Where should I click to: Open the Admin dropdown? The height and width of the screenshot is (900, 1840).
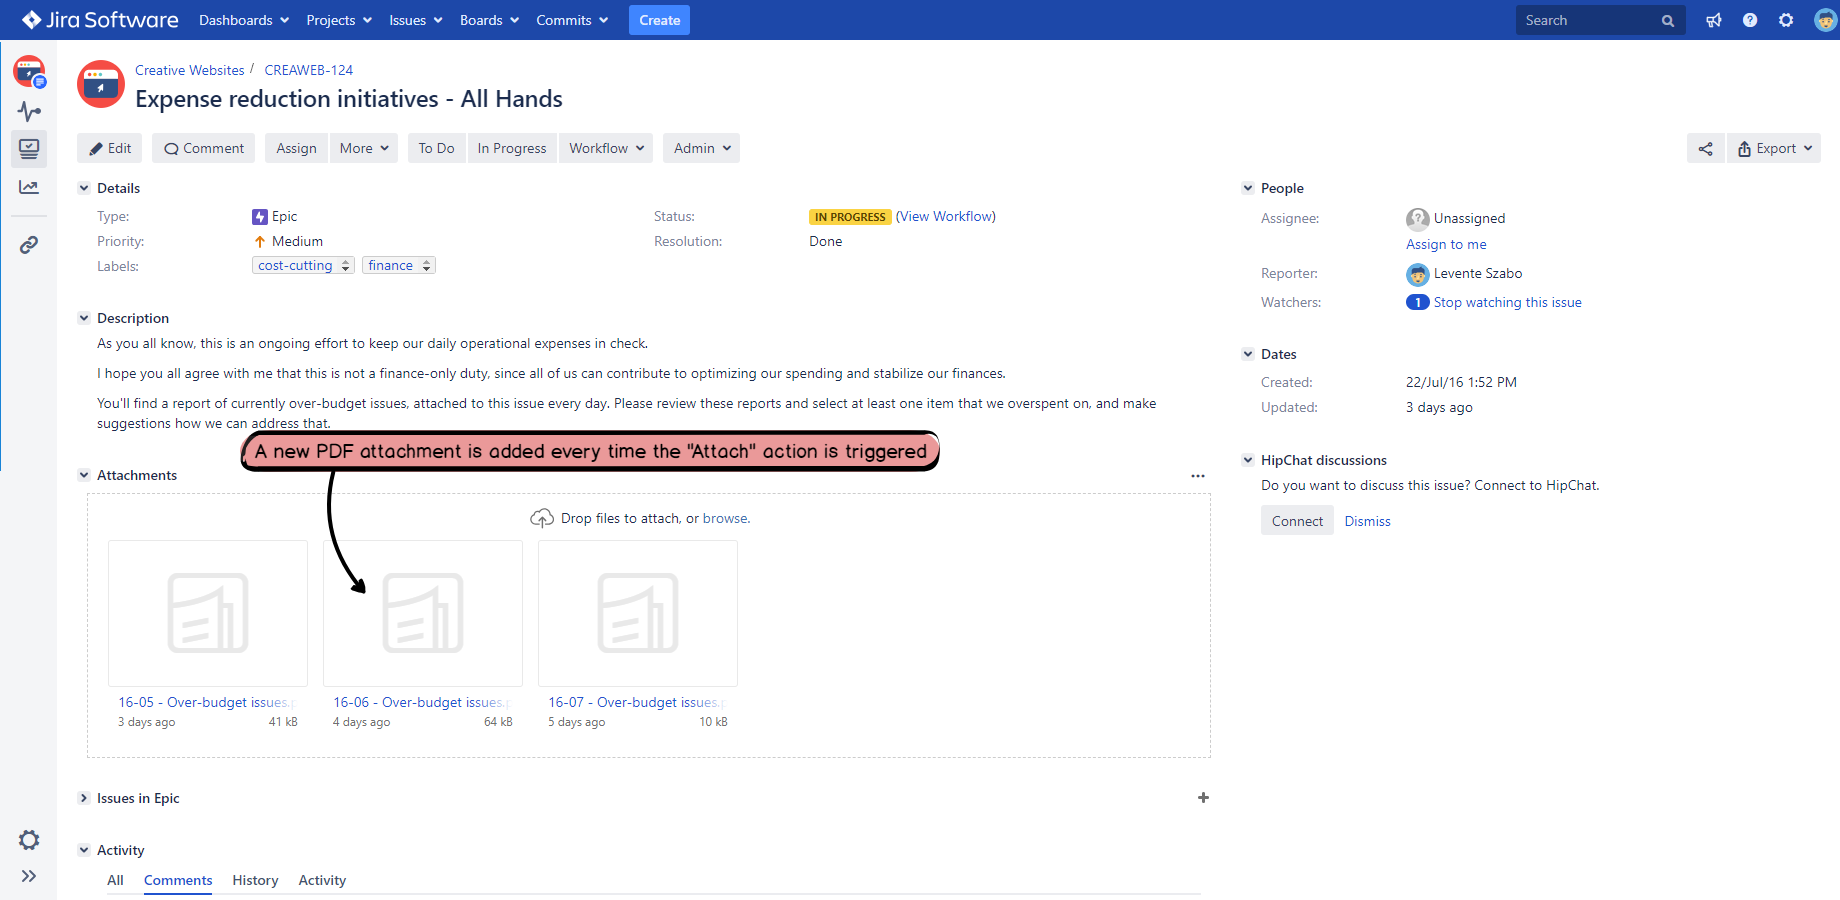tap(702, 149)
